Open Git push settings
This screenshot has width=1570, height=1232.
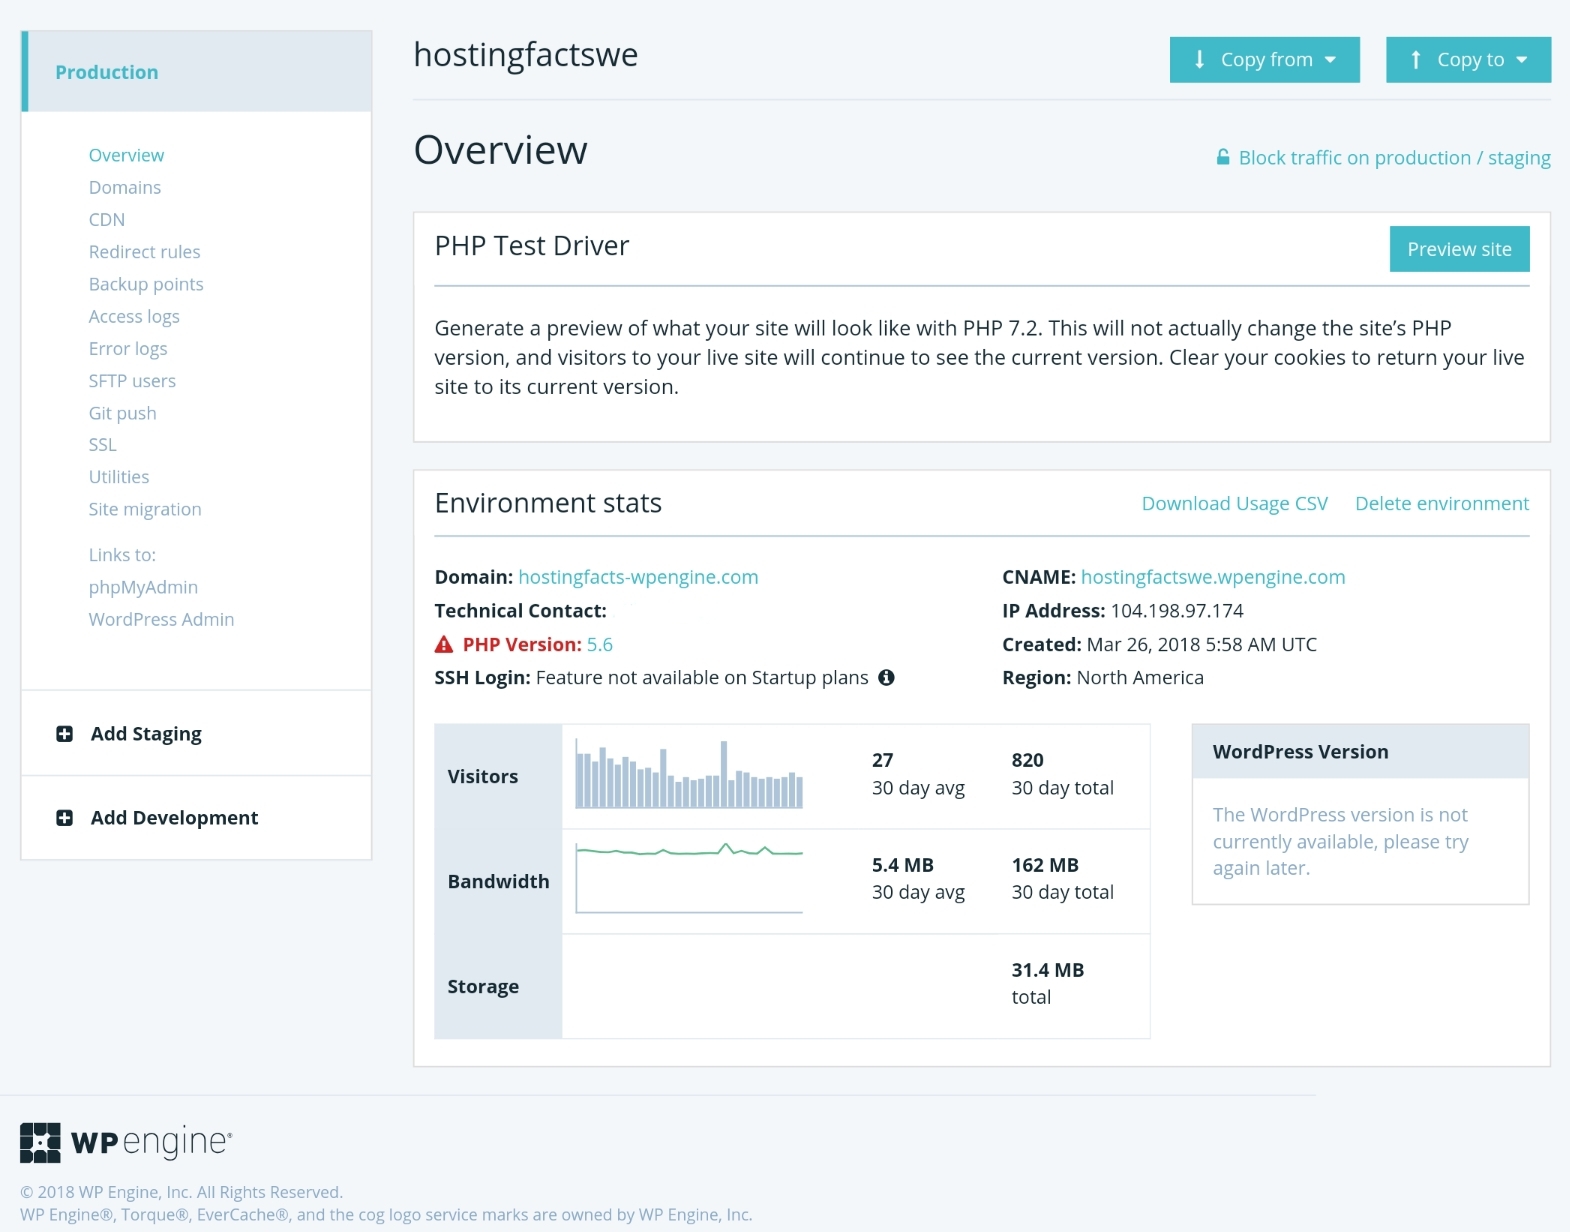[122, 413]
